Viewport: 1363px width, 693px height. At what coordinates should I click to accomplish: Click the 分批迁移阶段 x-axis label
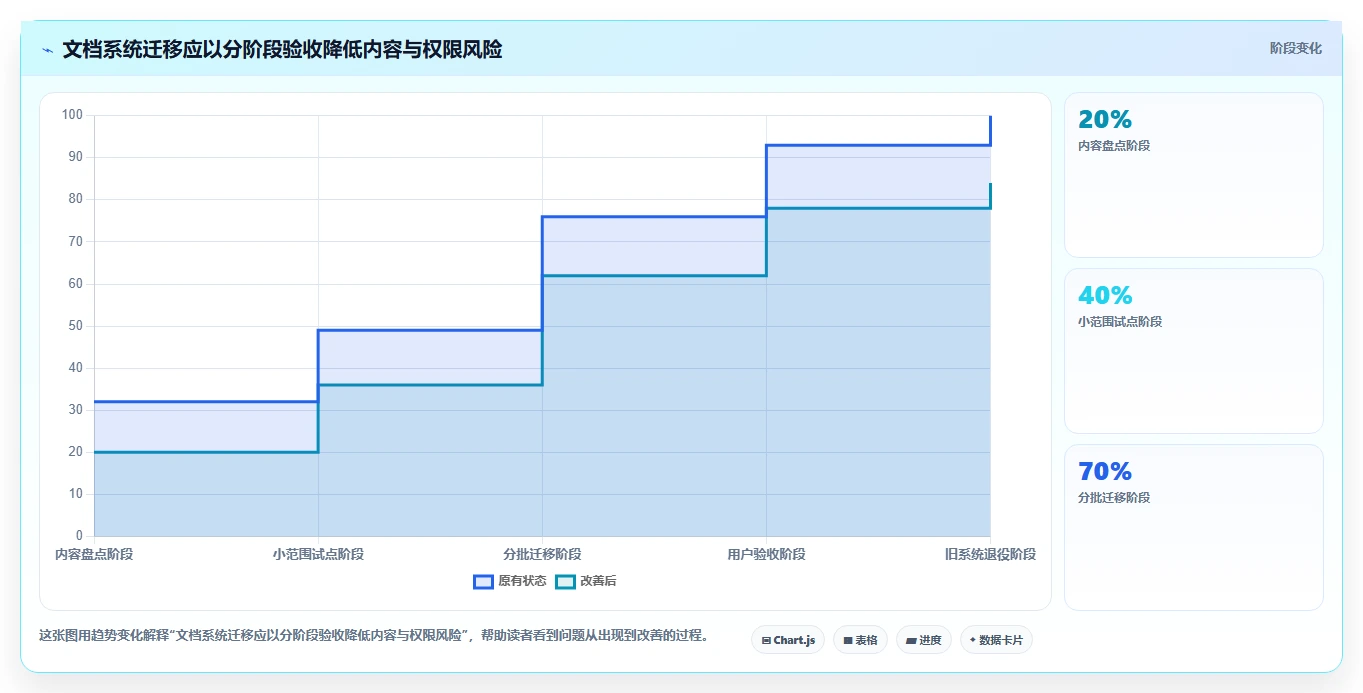542,554
